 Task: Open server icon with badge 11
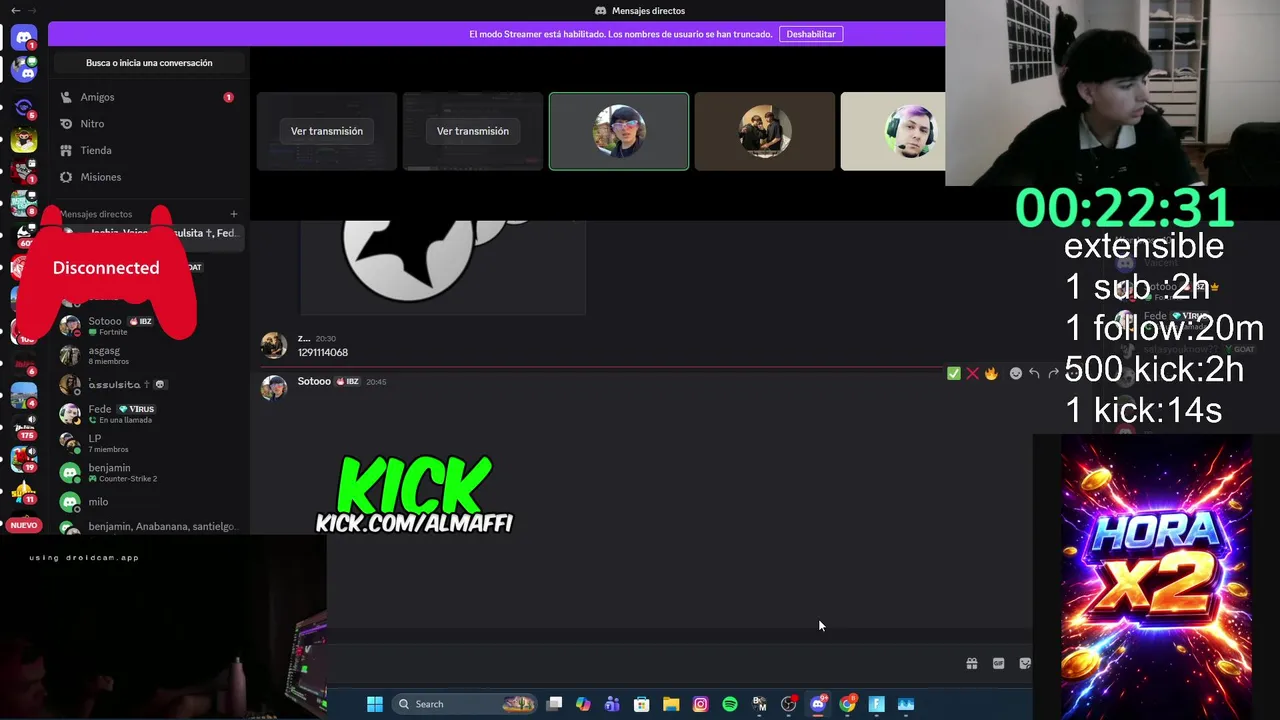click(x=24, y=491)
